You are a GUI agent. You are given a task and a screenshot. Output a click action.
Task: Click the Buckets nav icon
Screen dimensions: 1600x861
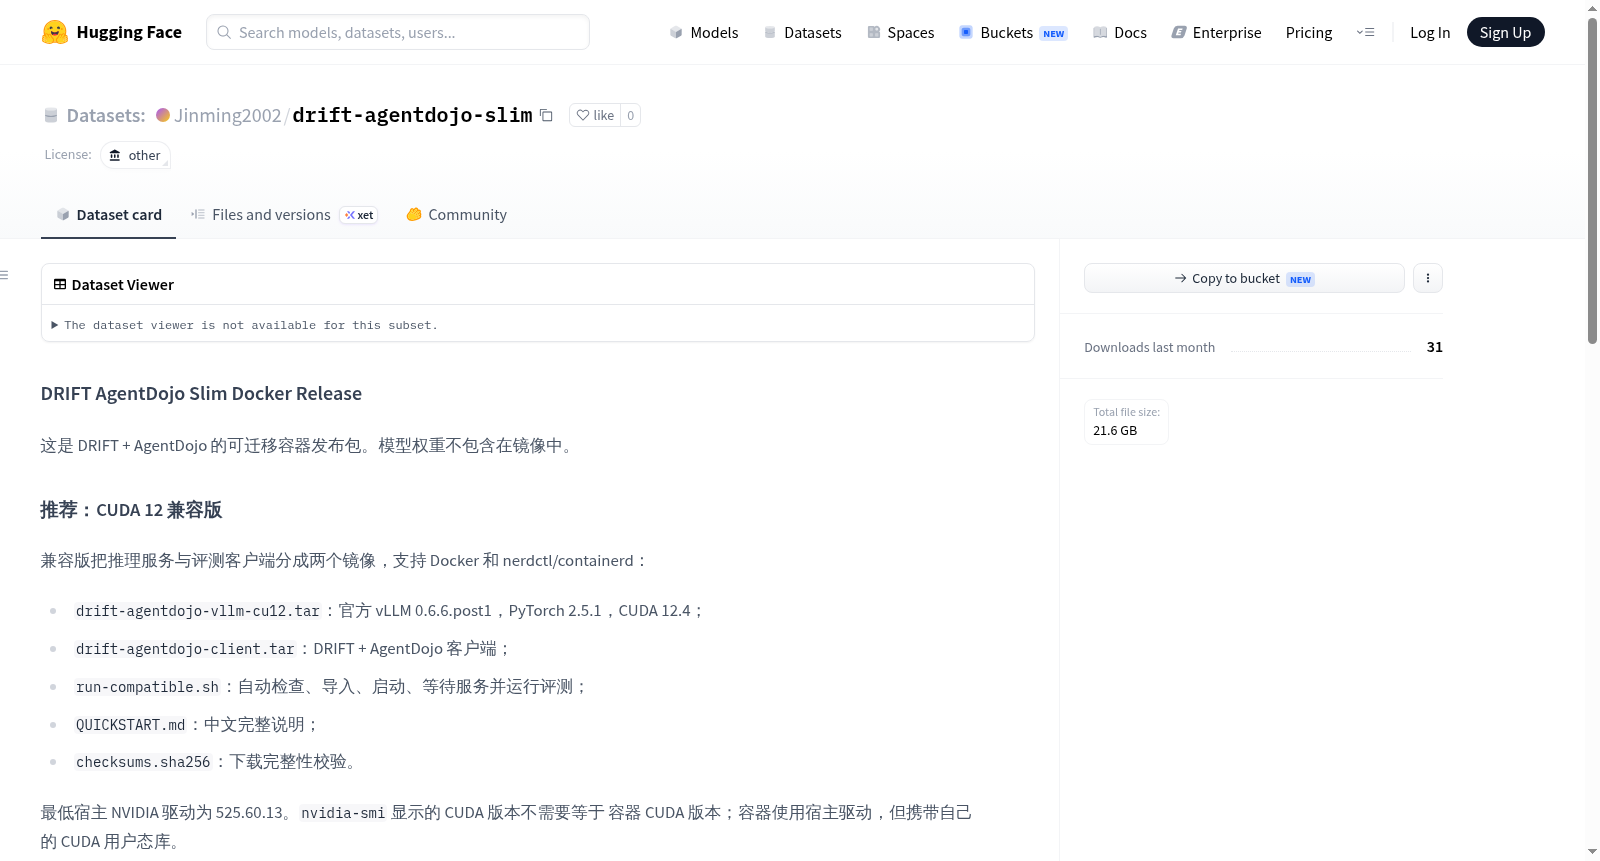[x=966, y=32]
